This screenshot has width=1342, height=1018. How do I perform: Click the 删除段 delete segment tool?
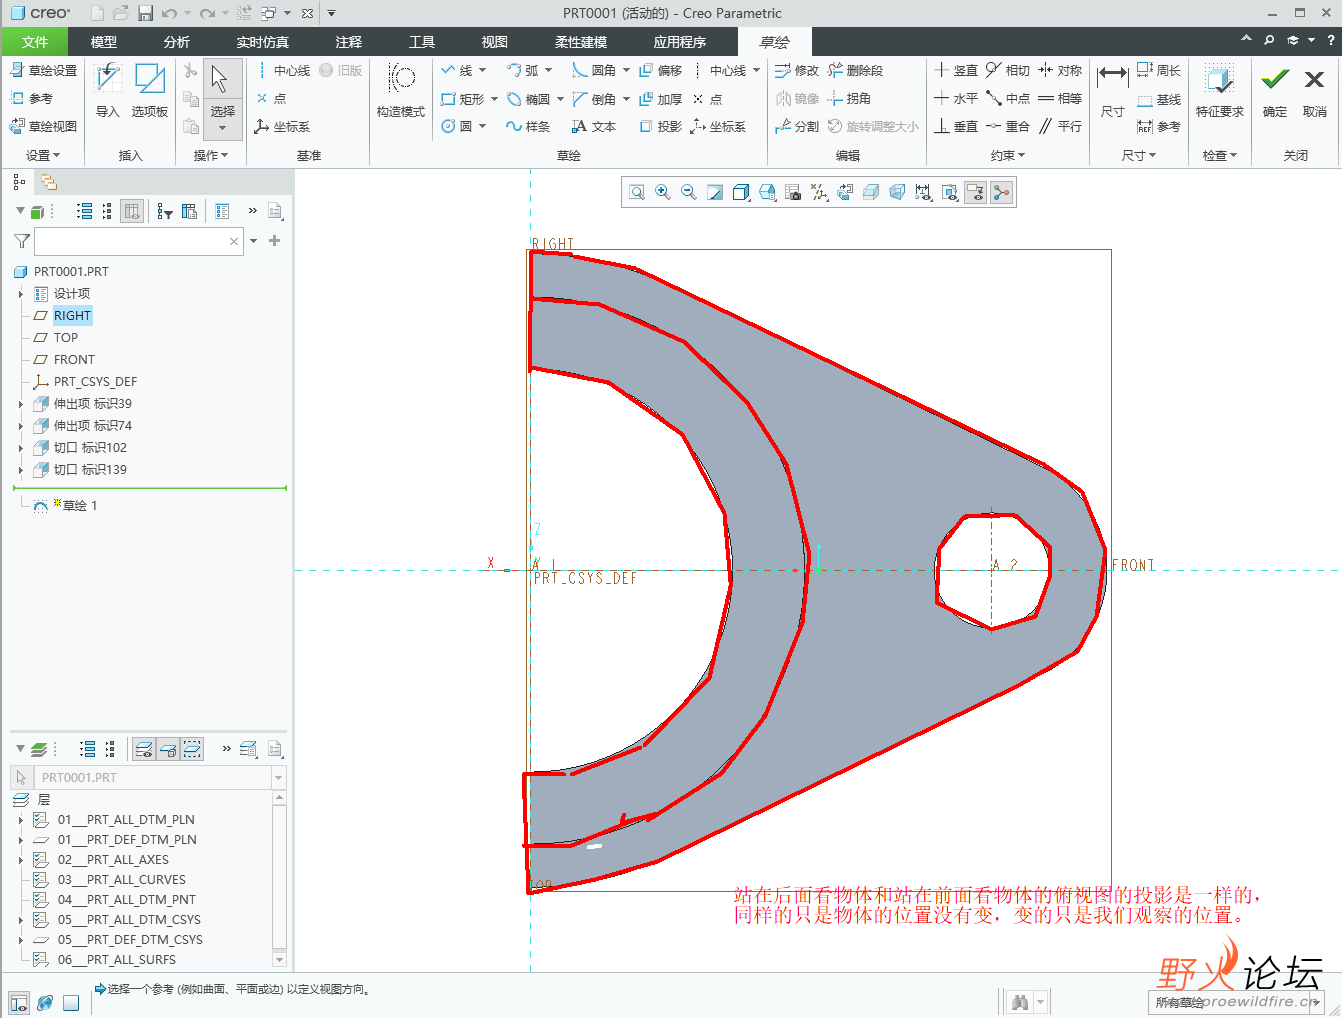click(x=855, y=70)
